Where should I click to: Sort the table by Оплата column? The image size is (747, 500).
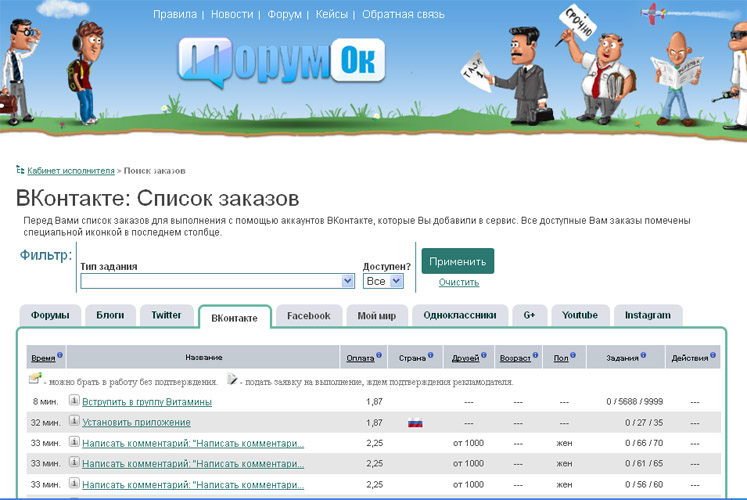pyautogui.click(x=360, y=359)
